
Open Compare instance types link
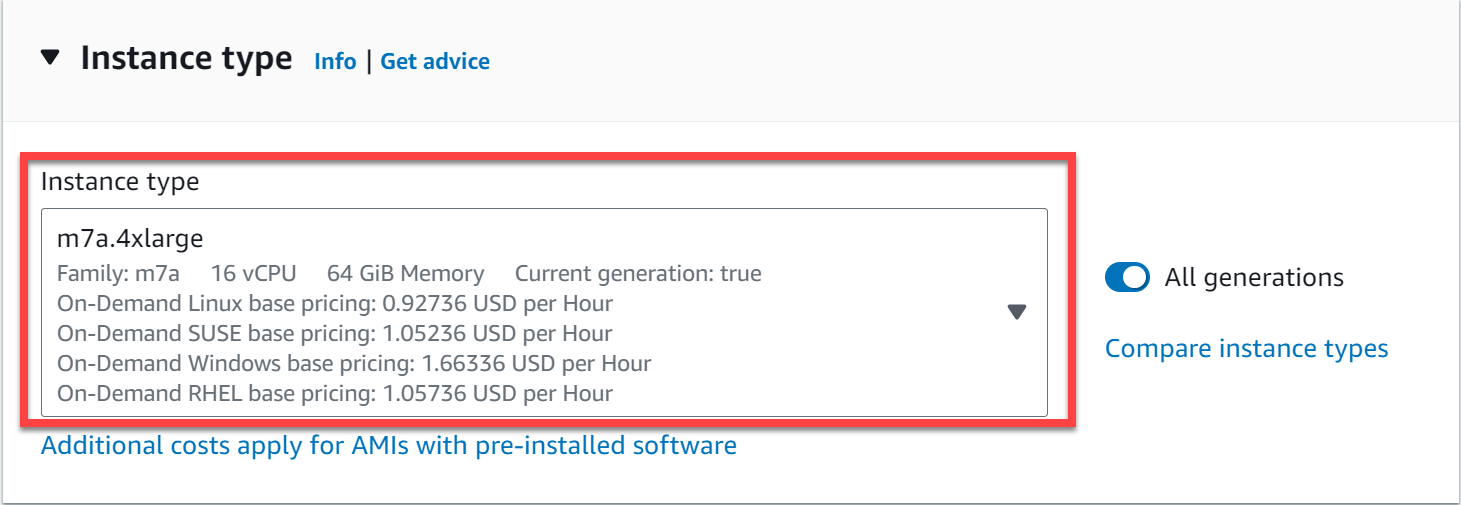point(1246,348)
